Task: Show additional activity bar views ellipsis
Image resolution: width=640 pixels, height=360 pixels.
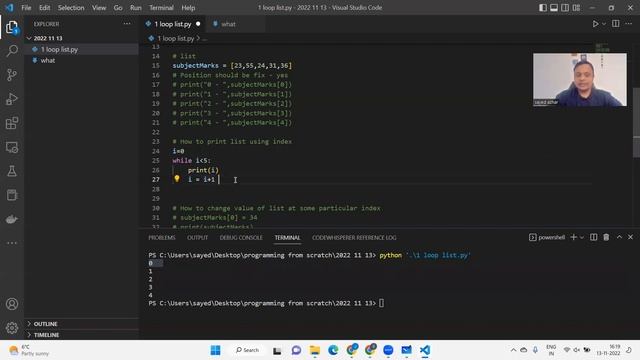Action: click(x=12, y=243)
